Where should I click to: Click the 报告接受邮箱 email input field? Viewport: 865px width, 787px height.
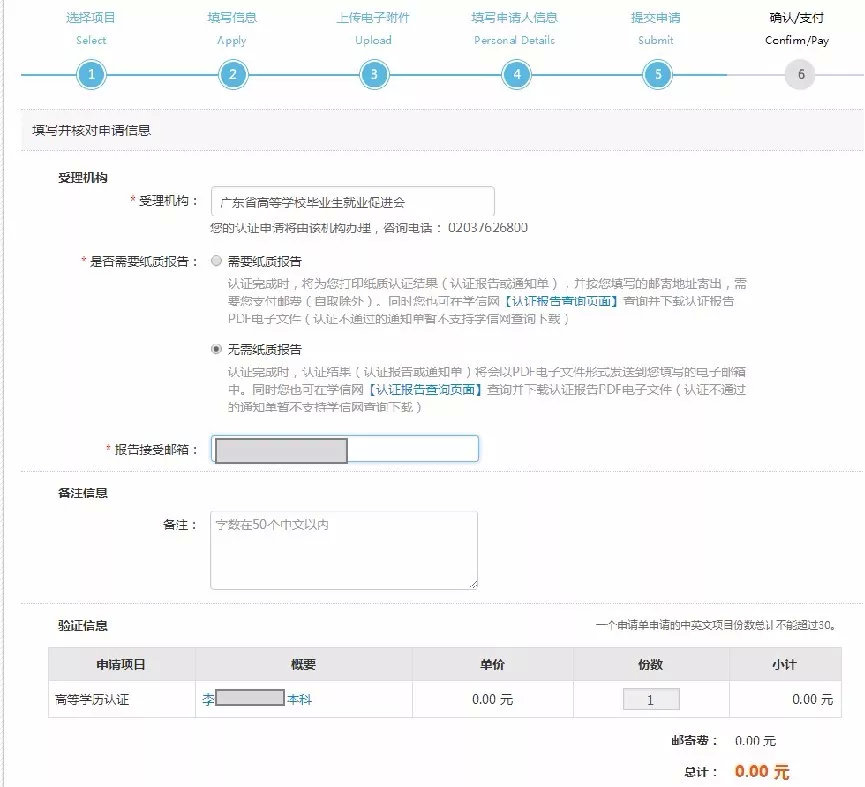pyautogui.click(x=345, y=448)
